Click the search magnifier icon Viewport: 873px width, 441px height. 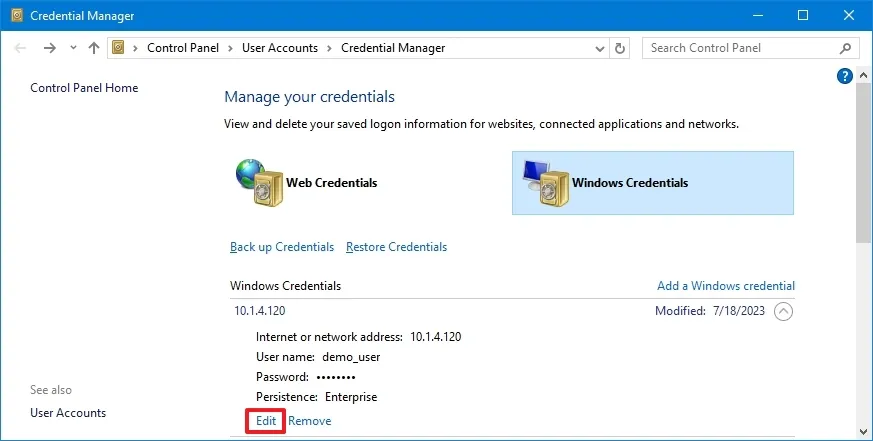pyautogui.click(x=845, y=48)
